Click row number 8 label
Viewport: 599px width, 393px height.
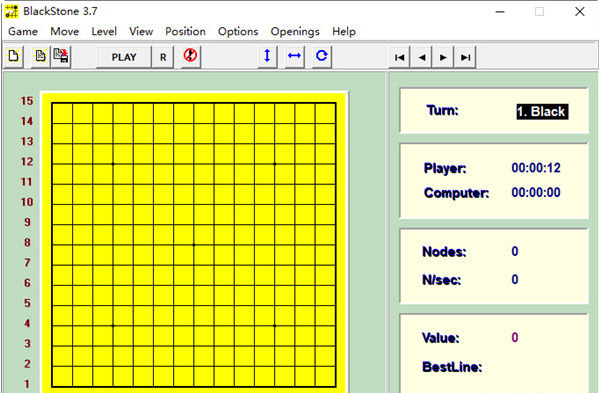[x=27, y=242]
